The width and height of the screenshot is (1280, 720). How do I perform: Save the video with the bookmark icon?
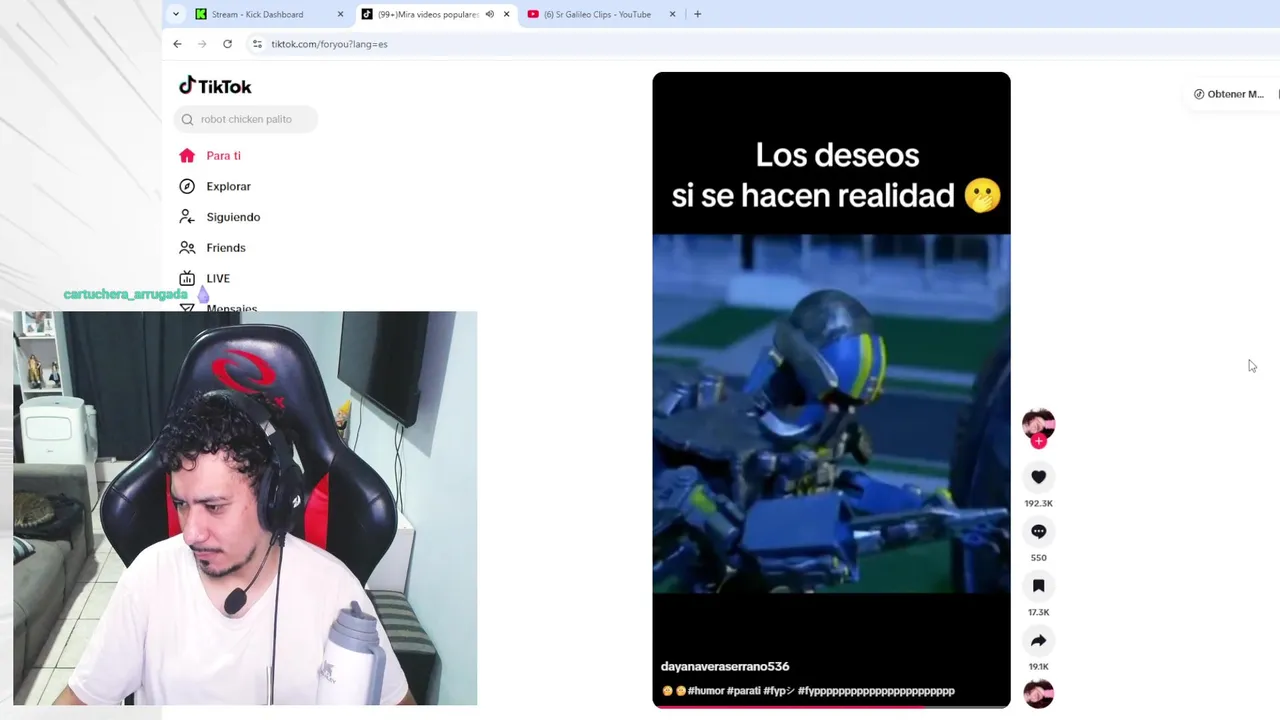(x=1038, y=586)
